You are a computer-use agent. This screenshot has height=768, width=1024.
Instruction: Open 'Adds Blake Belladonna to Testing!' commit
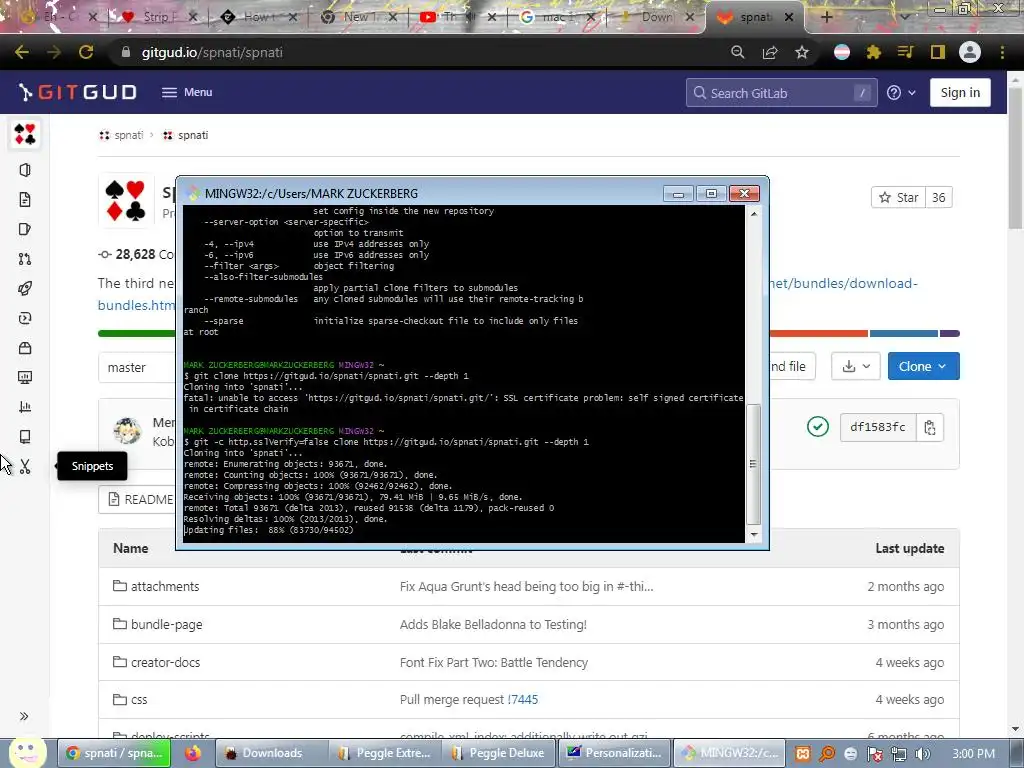coord(493,624)
